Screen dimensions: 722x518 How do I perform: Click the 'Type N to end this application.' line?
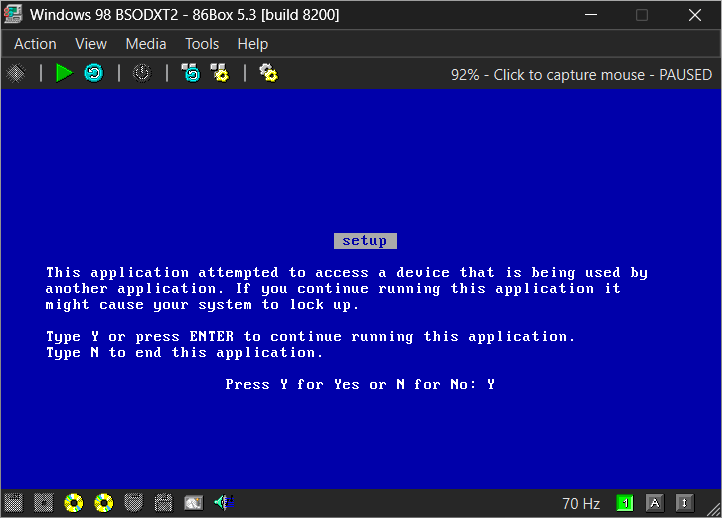185,353
